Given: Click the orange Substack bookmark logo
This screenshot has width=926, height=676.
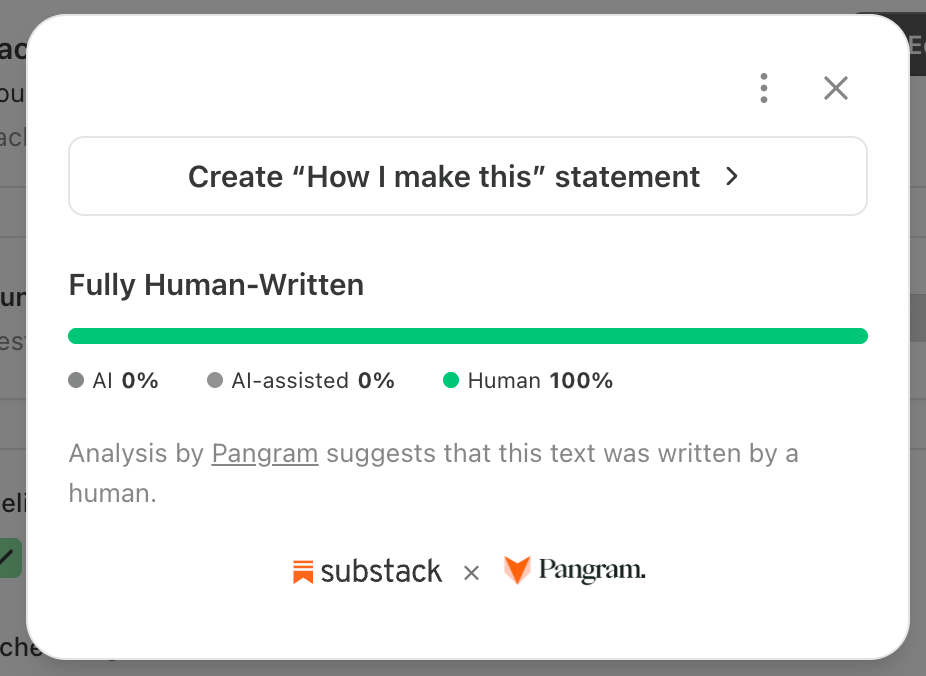Looking at the screenshot, I should coord(303,572).
